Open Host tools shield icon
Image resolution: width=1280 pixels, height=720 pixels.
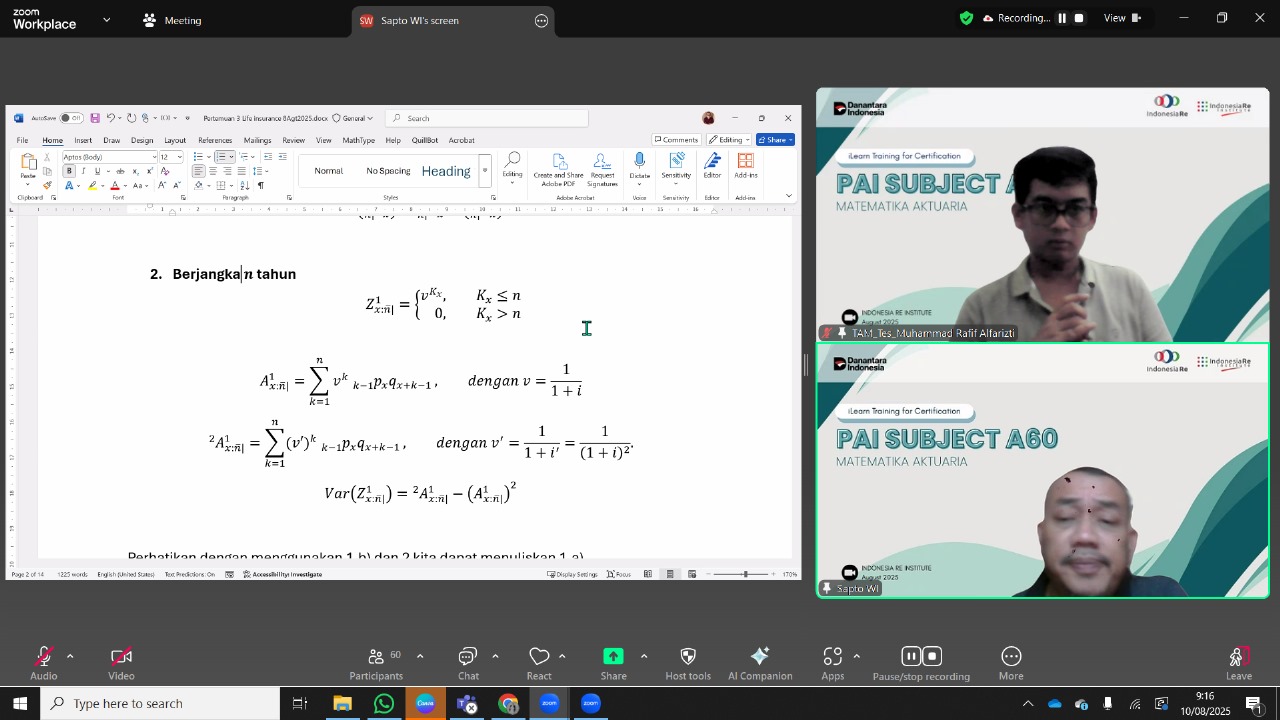(x=688, y=663)
